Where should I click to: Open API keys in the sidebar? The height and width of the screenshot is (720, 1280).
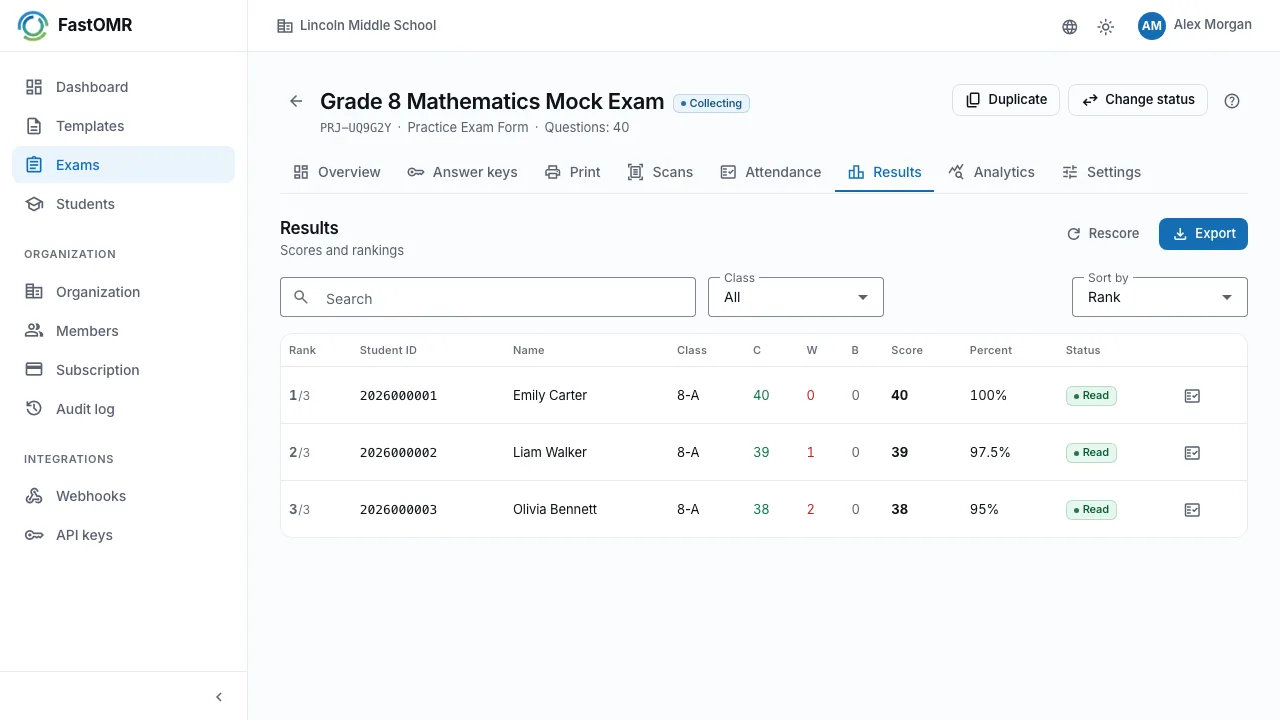point(124,535)
